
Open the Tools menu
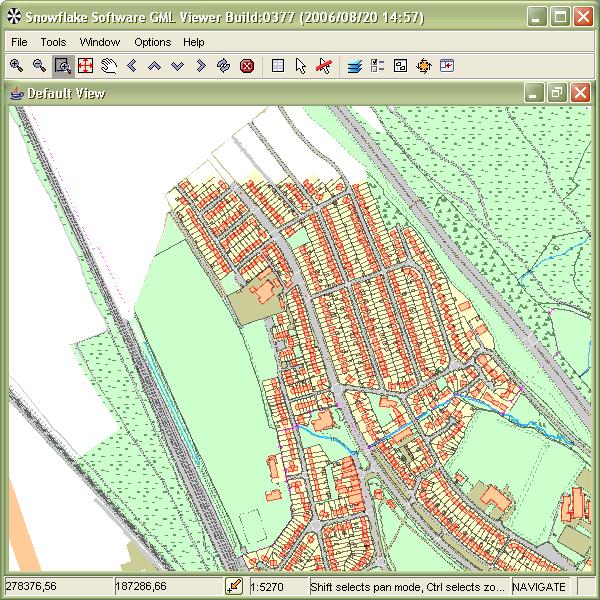coord(53,42)
